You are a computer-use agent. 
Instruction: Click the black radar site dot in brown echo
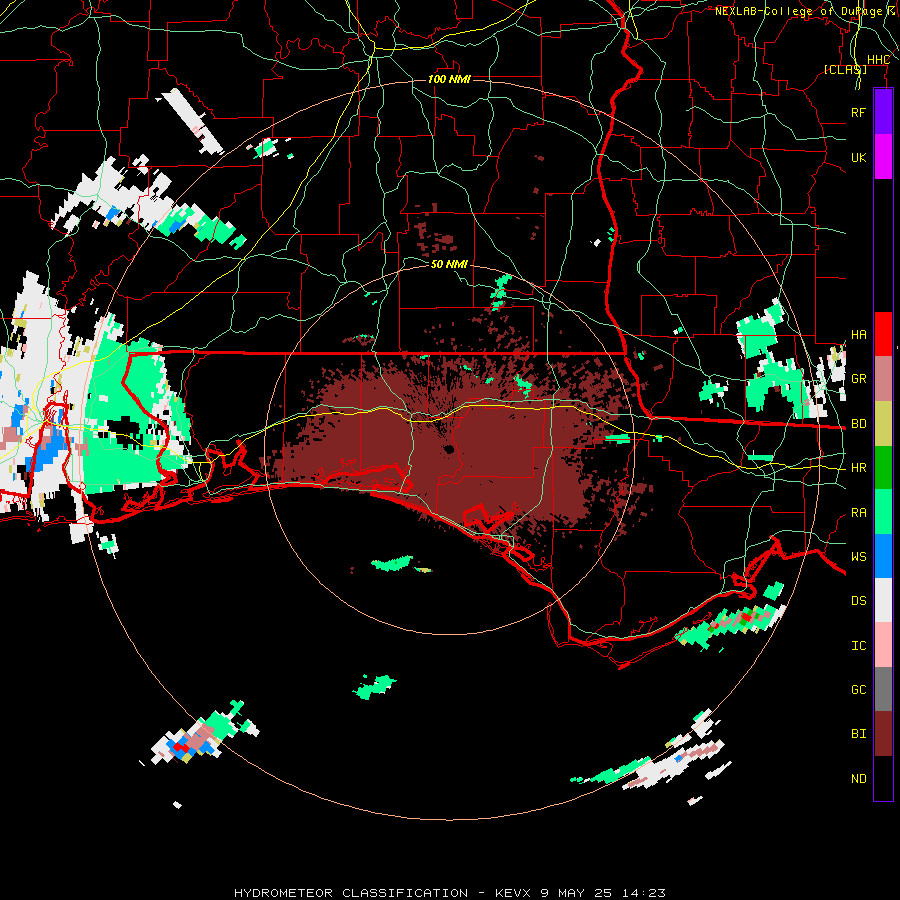point(448,449)
